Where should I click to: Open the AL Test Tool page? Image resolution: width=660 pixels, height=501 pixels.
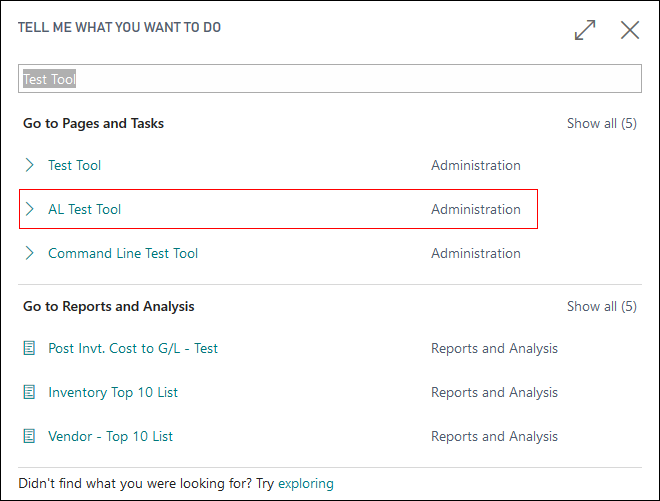click(85, 209)
